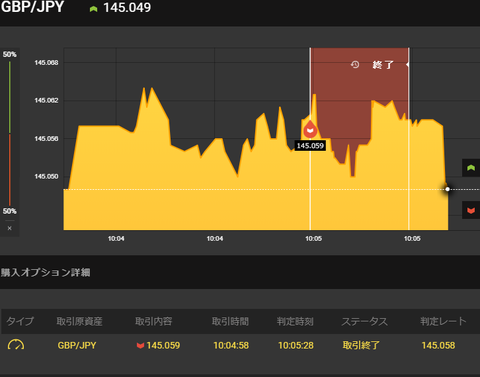Click the green up-arrow High button

(471, 168)
